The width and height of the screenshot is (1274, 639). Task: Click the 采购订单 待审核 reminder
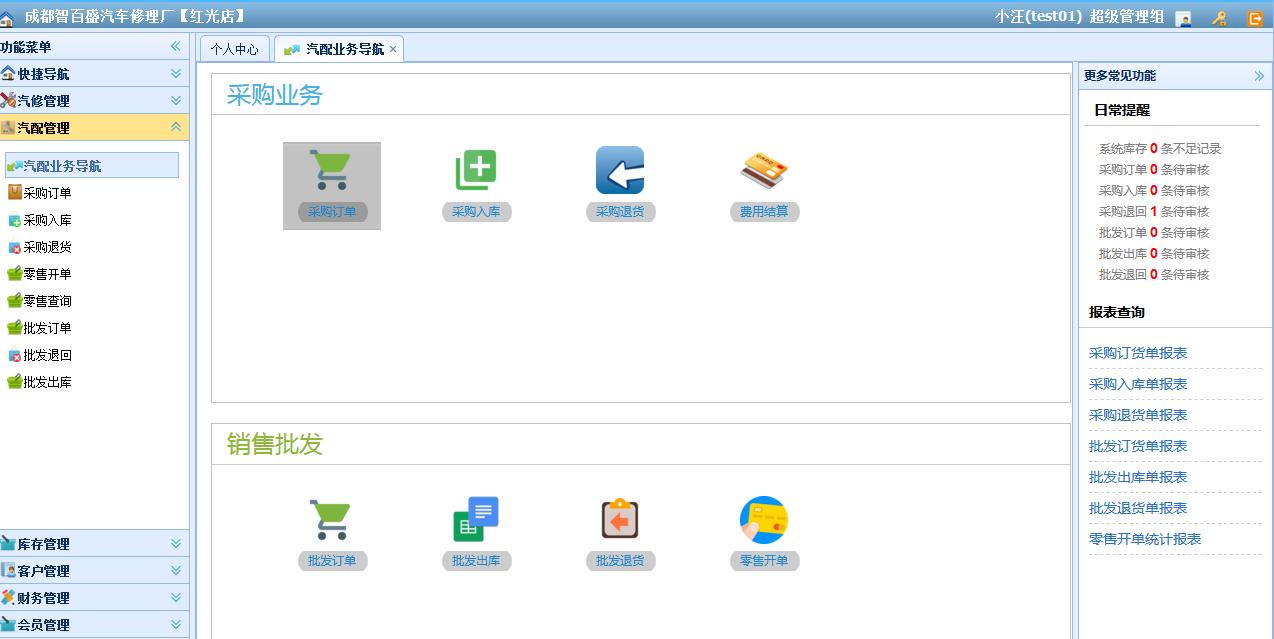(1154, 169)
